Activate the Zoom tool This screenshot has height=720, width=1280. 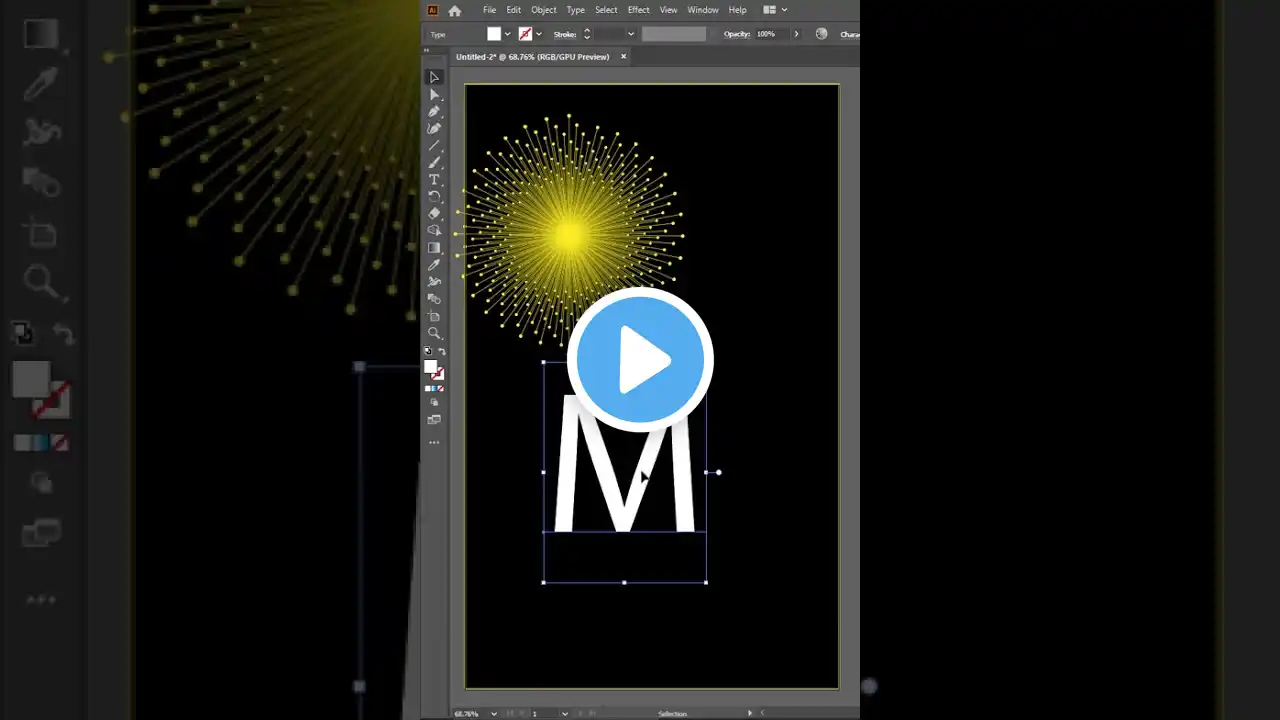click(434, 333)
